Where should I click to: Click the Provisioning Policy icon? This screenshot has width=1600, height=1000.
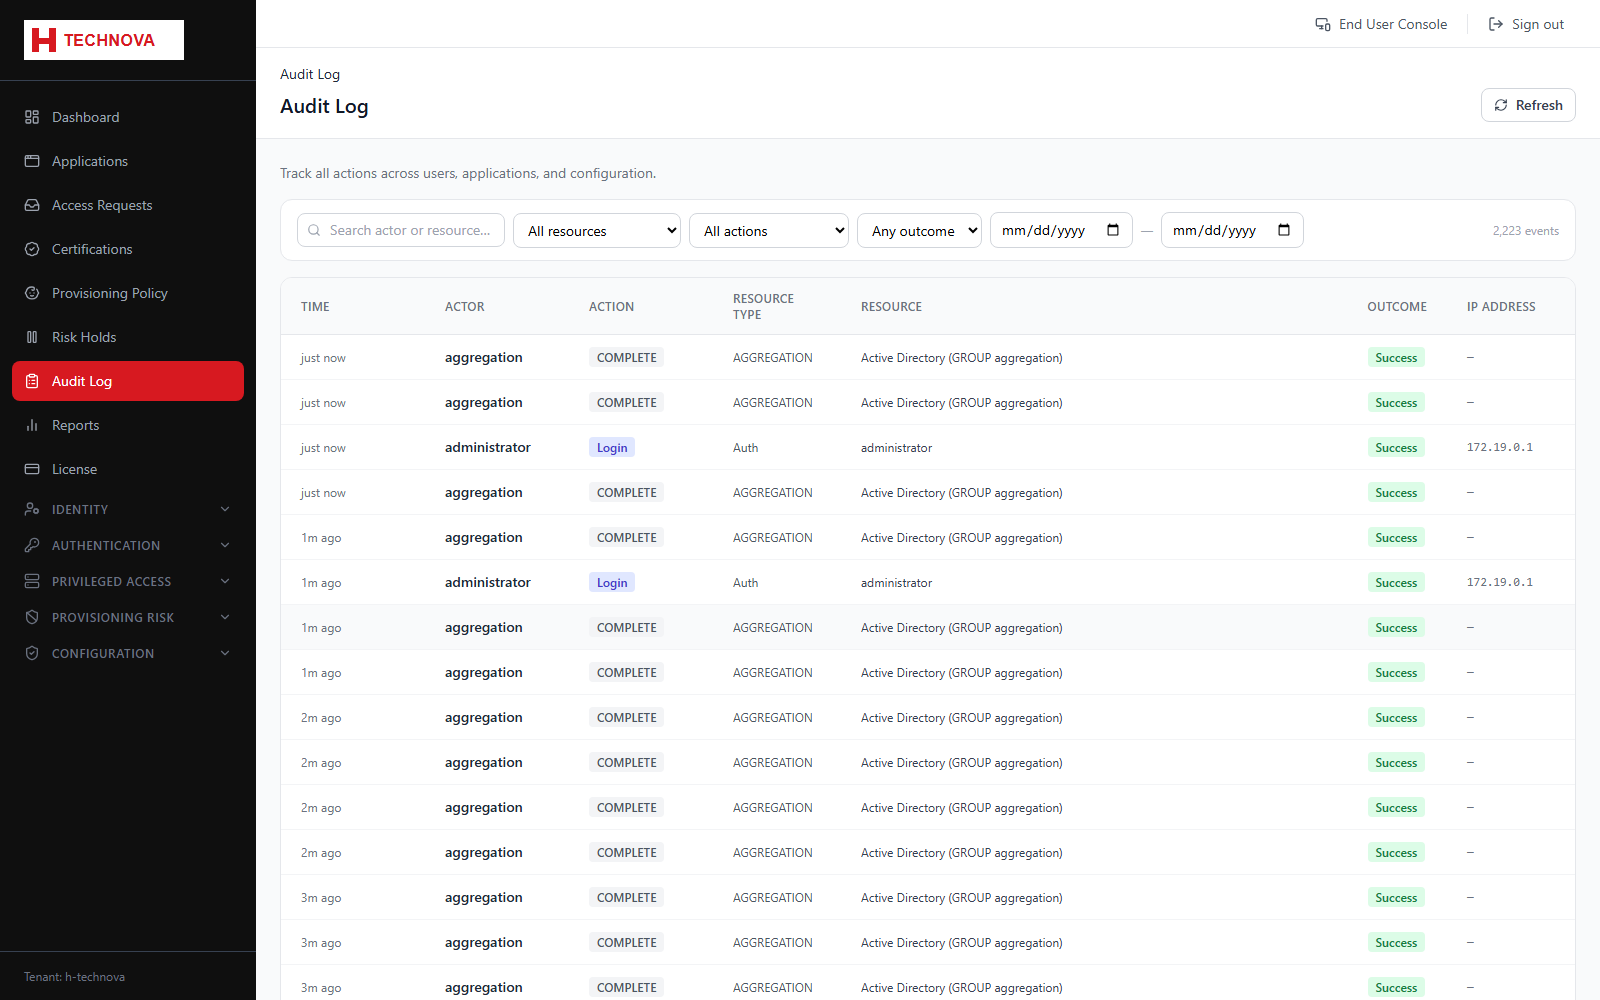[32, 293]
